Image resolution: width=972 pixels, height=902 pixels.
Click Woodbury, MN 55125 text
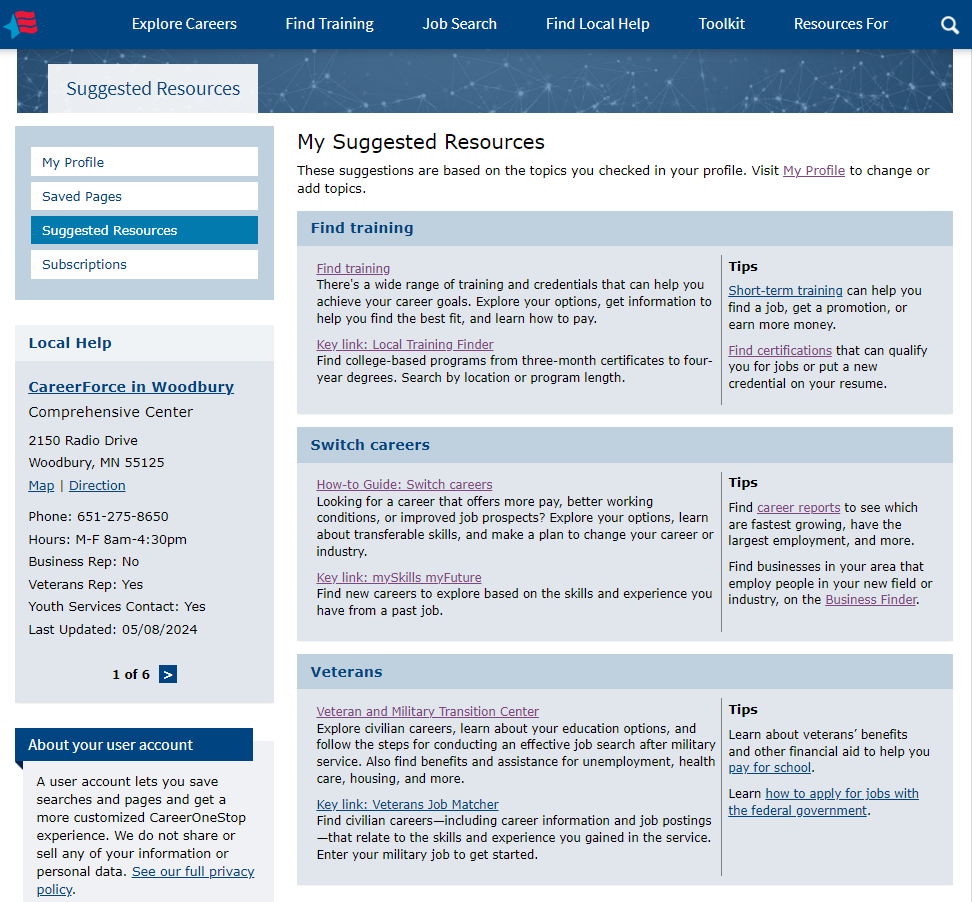[x=96, y=462]
